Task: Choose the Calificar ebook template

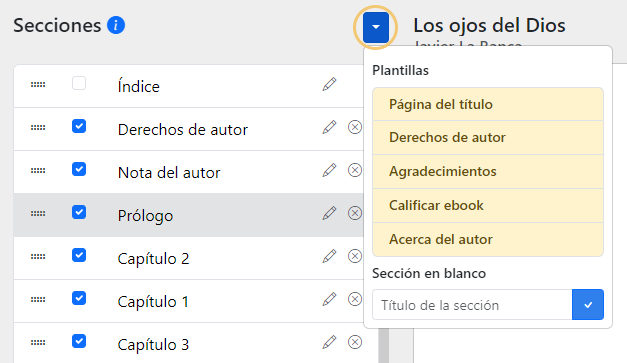Action: pyautogui.click(x=488, y=205)
